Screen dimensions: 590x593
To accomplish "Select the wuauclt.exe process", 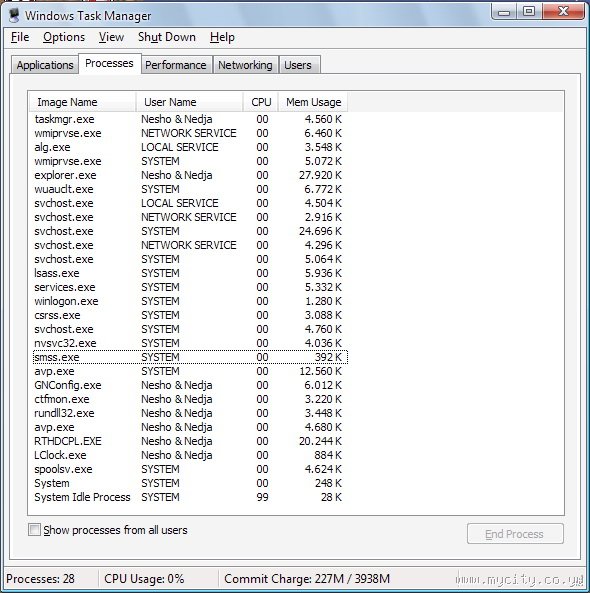I will (190, 189).
